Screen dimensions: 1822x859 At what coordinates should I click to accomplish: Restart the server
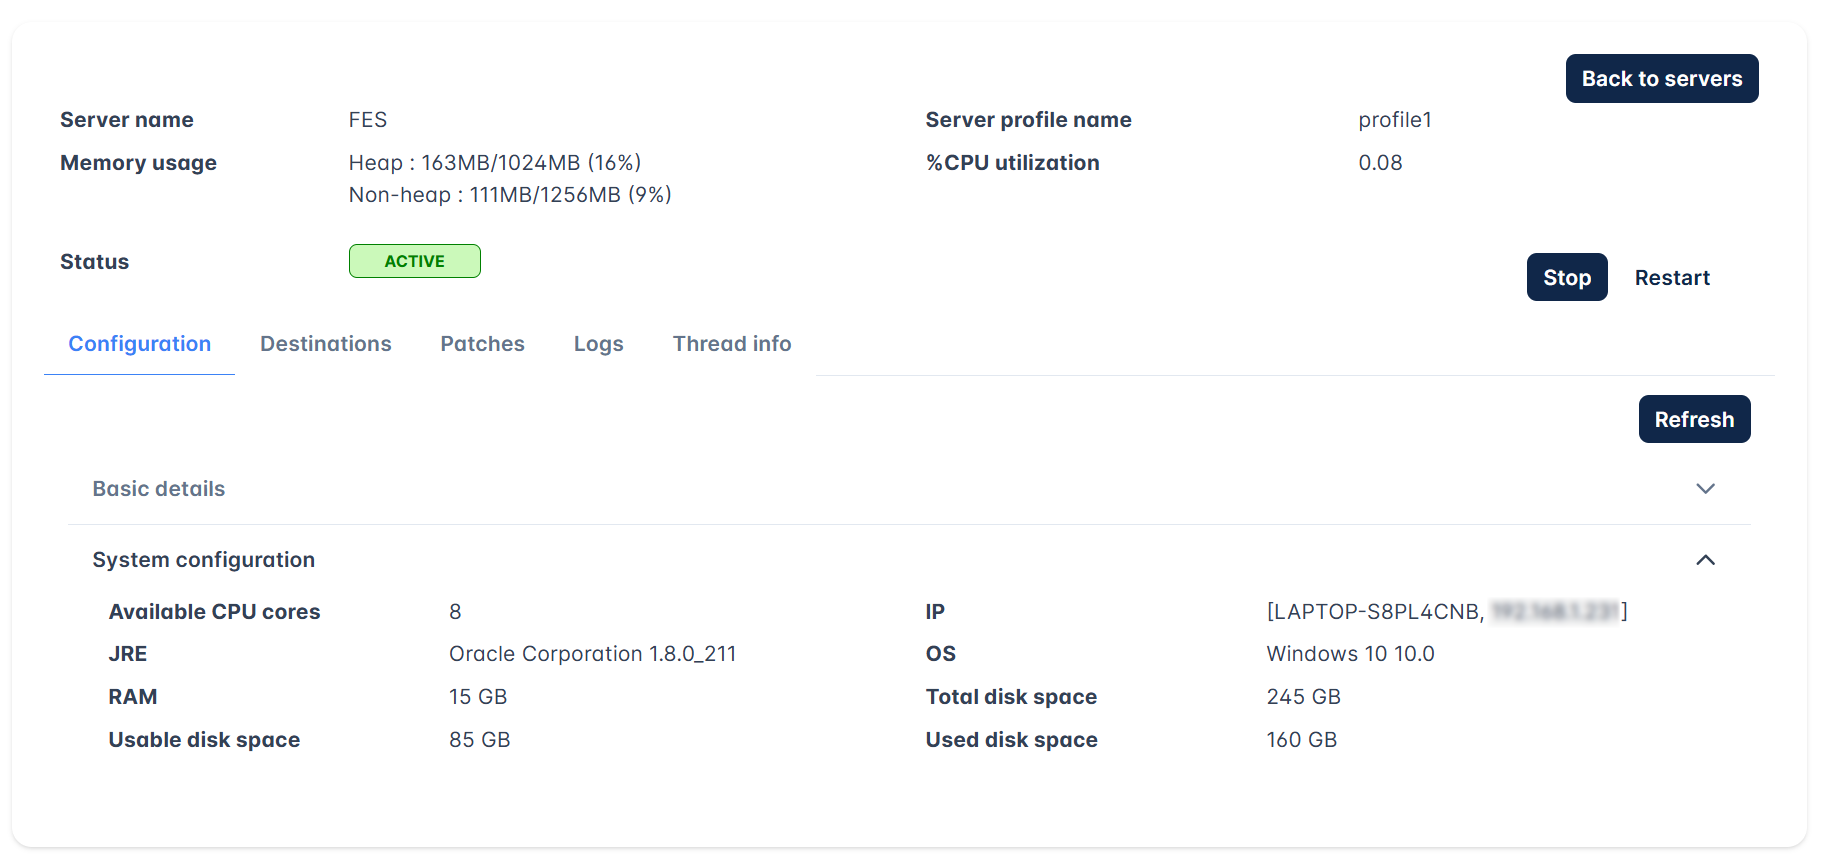point(1672,278)
